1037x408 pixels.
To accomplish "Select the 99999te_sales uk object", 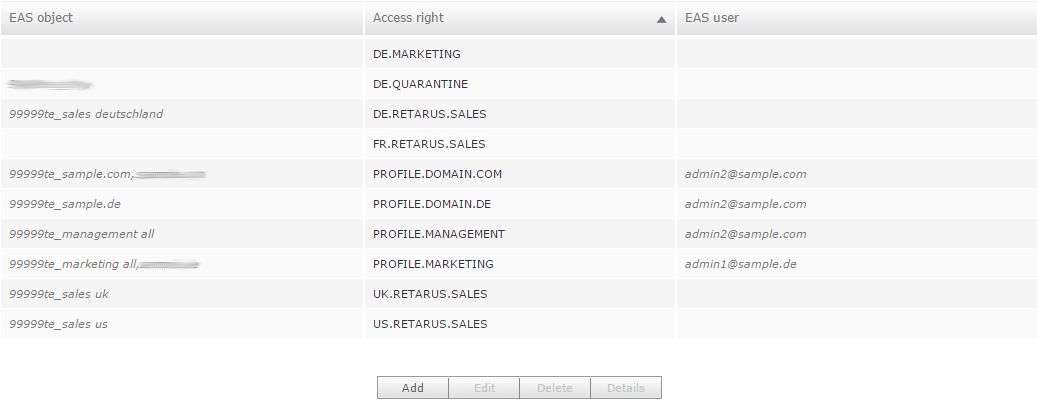I will [x=58, y=294].
